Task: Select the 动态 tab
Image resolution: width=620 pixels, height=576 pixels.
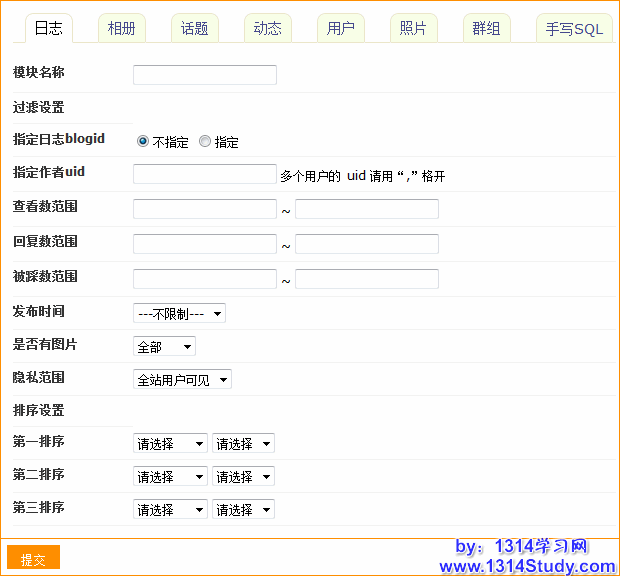Action: tap(267, 29)
